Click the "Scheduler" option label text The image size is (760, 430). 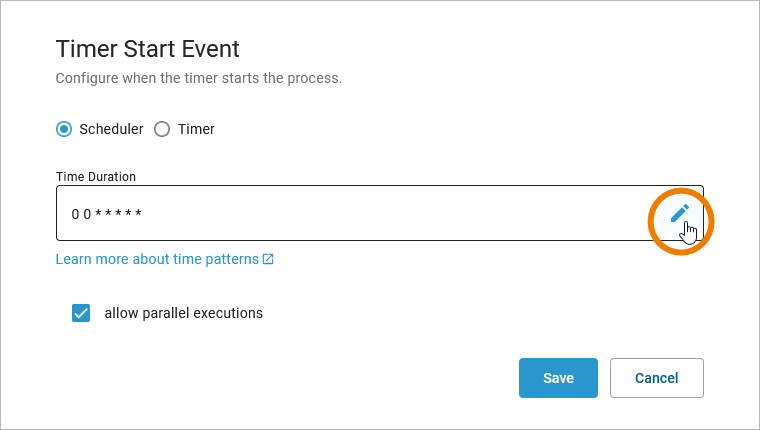111,129
